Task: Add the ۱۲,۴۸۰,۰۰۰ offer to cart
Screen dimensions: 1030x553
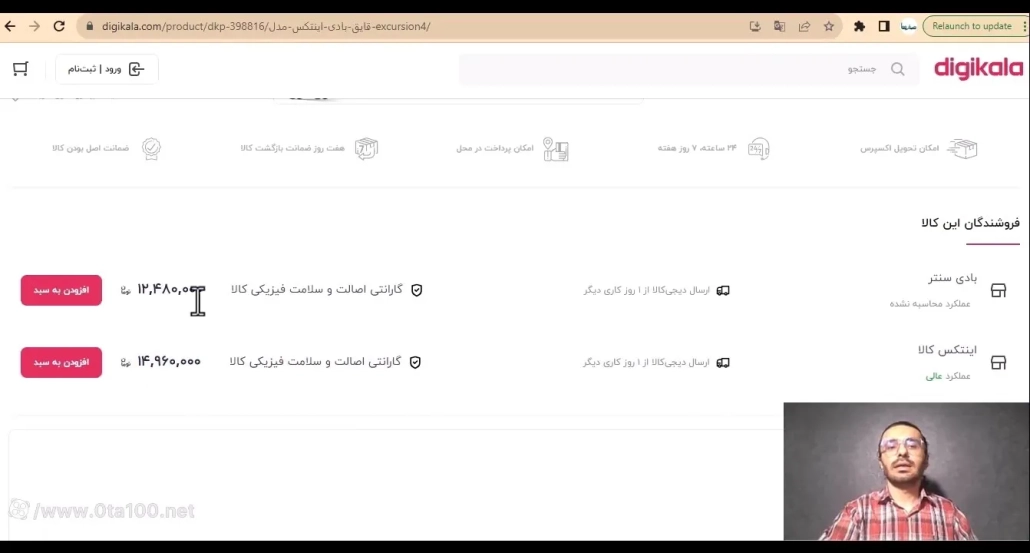Action: pos(61,290)
